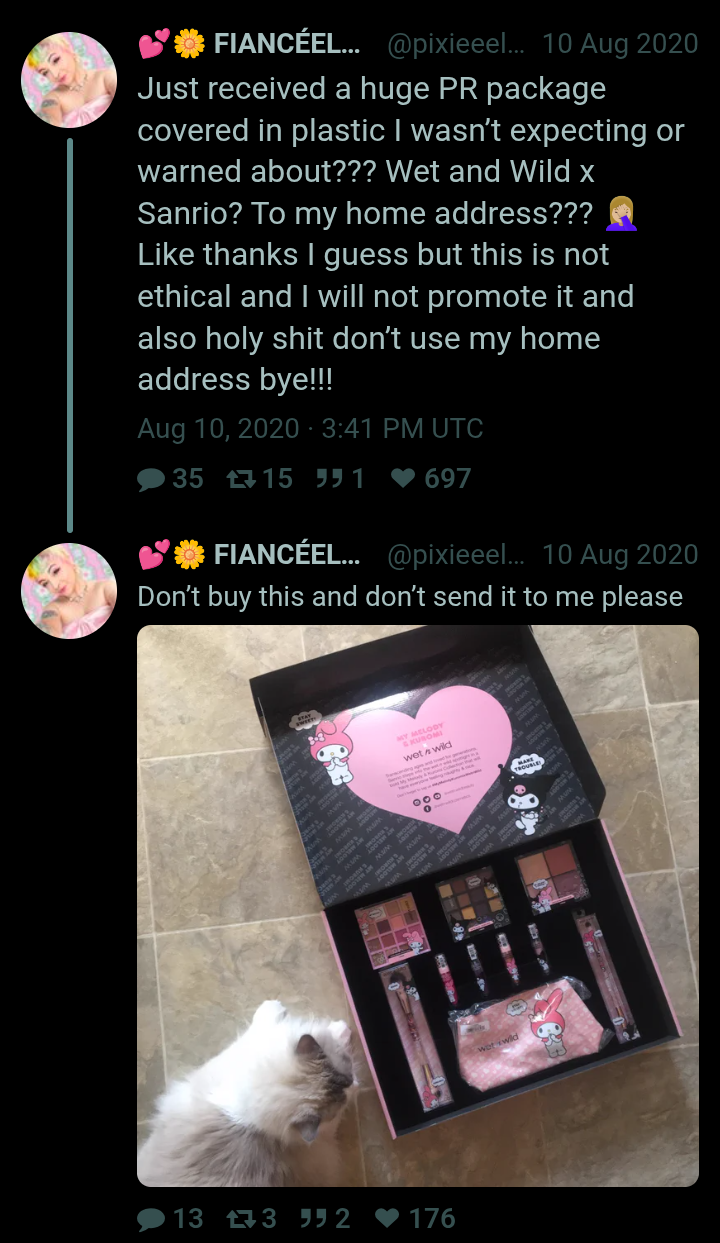Viewport: 720px width, 1243px height.
Task: Open the 10 Aug 2020 date on the first tweet
Action: 620,44
